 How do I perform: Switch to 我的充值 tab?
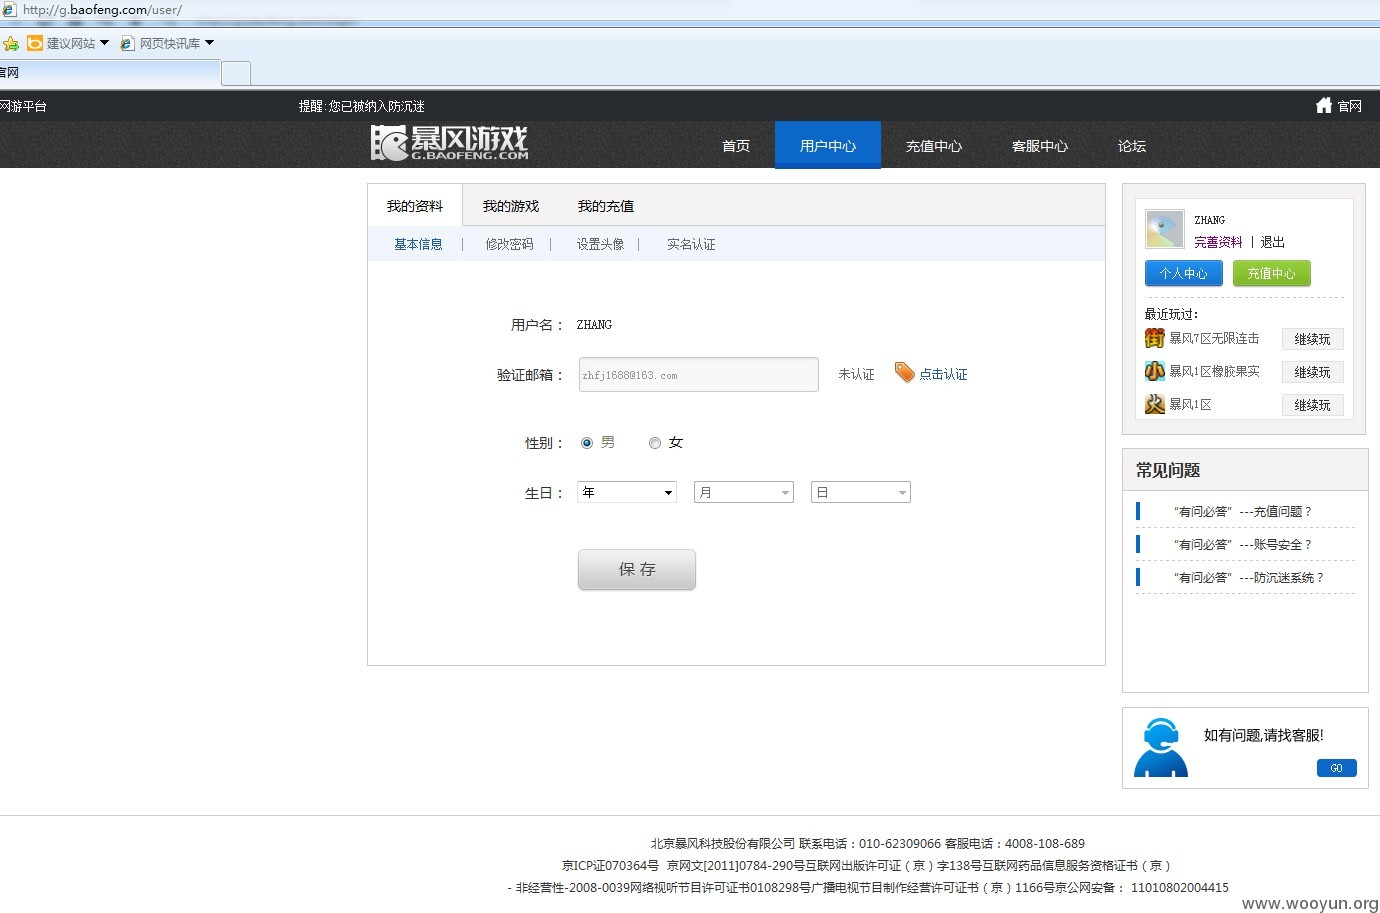click(606, 206)
